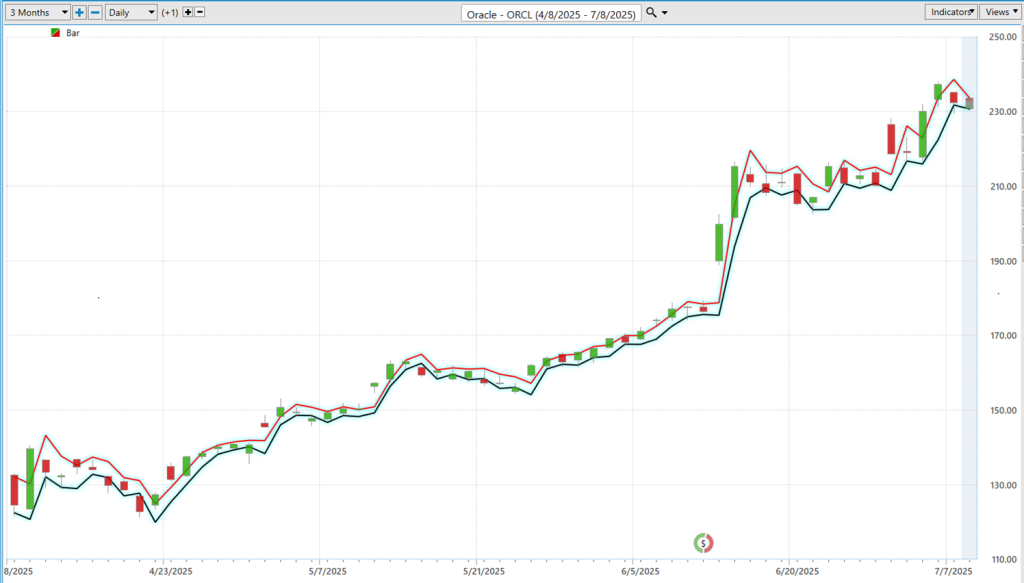
Task: Open the Daily interval dropdown
Action: (131, 12)
